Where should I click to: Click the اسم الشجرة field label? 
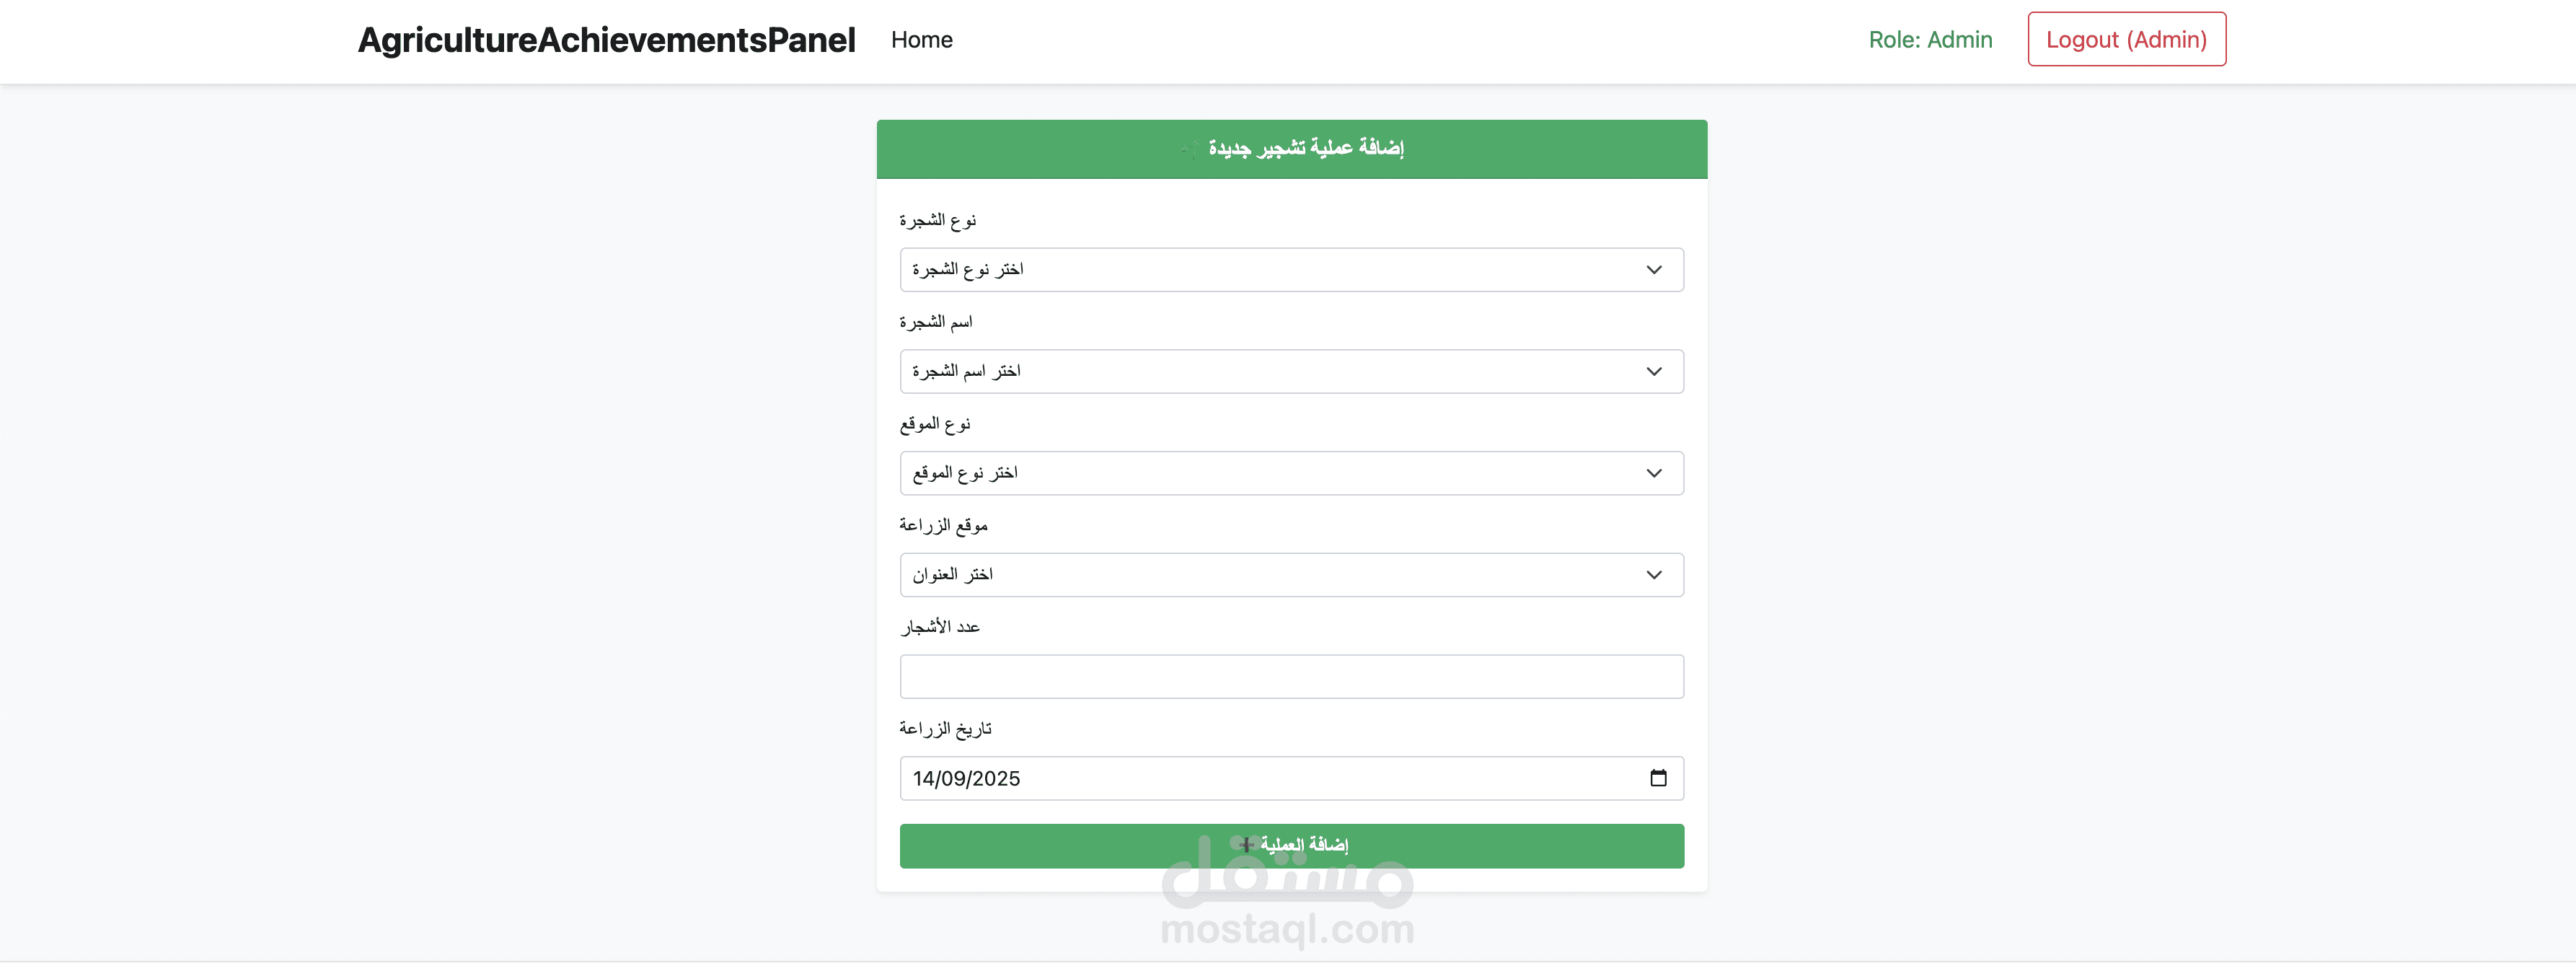[935, 322]
